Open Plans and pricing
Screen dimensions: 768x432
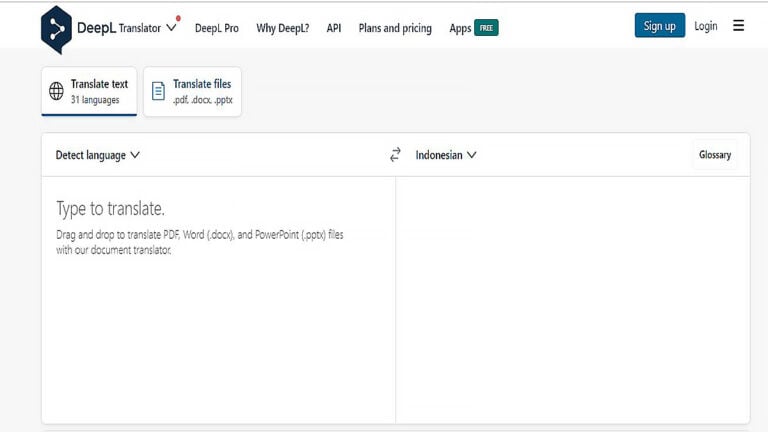click(395, 28)
